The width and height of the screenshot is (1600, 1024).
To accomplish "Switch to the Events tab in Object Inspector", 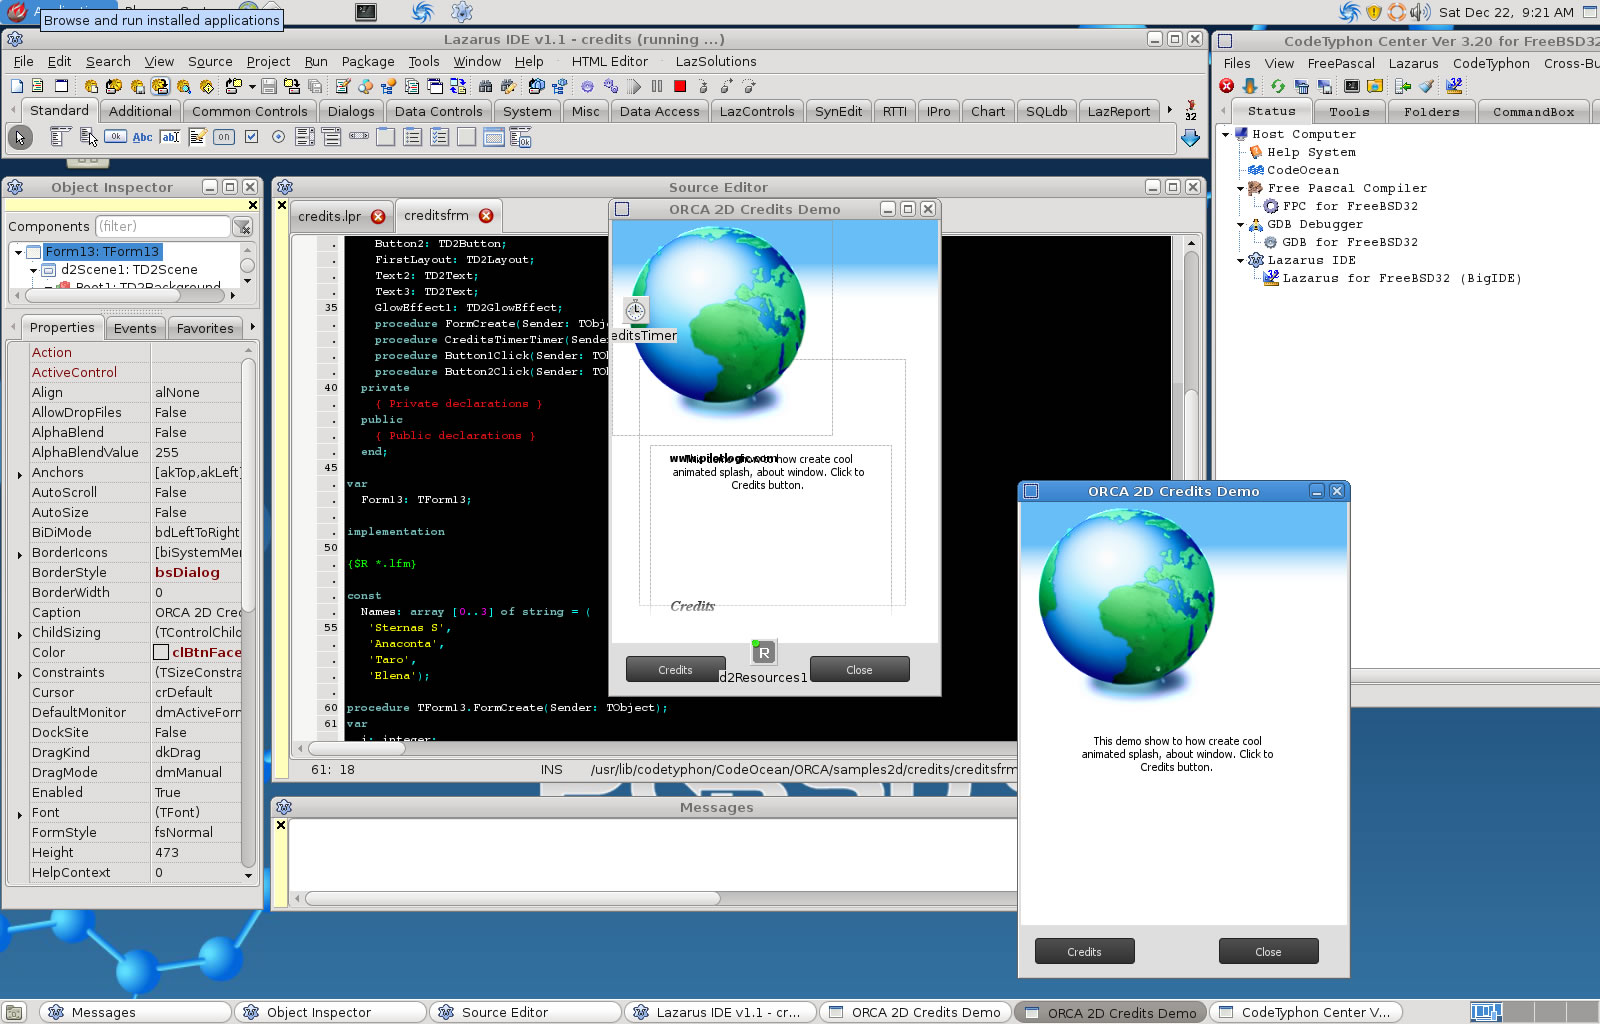I will [135, 328].
